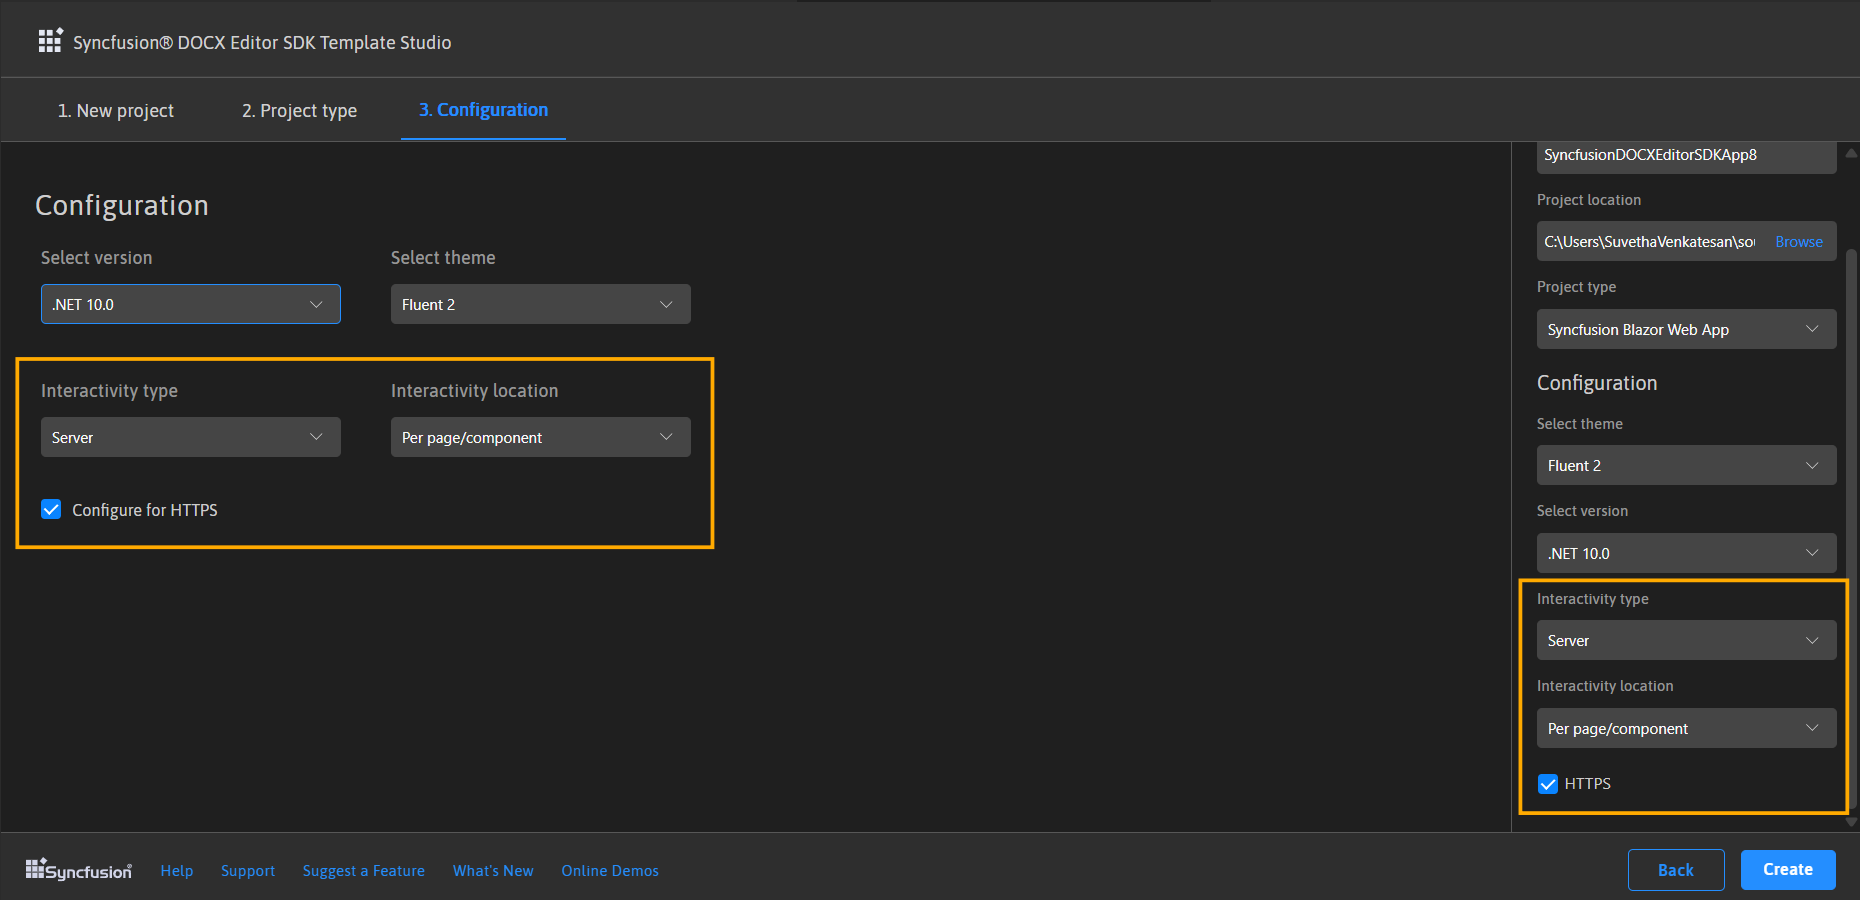The image size is (1860, 900).
Task: Click the project name field showing SyncfusionDOCXEditorSDKApp8
Action: (x=1685, y=156)
